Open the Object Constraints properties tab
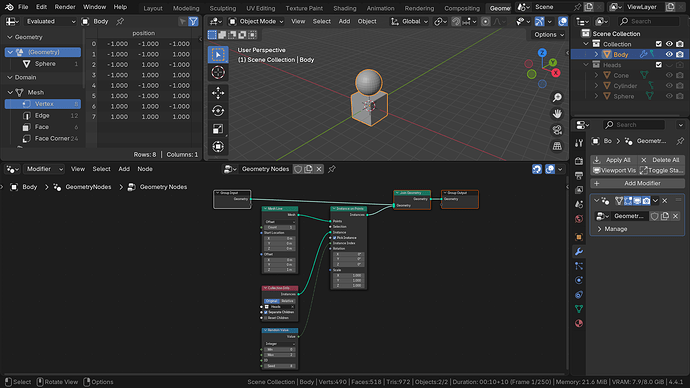This screenshot has width=690, height=388. click(579, 295)
